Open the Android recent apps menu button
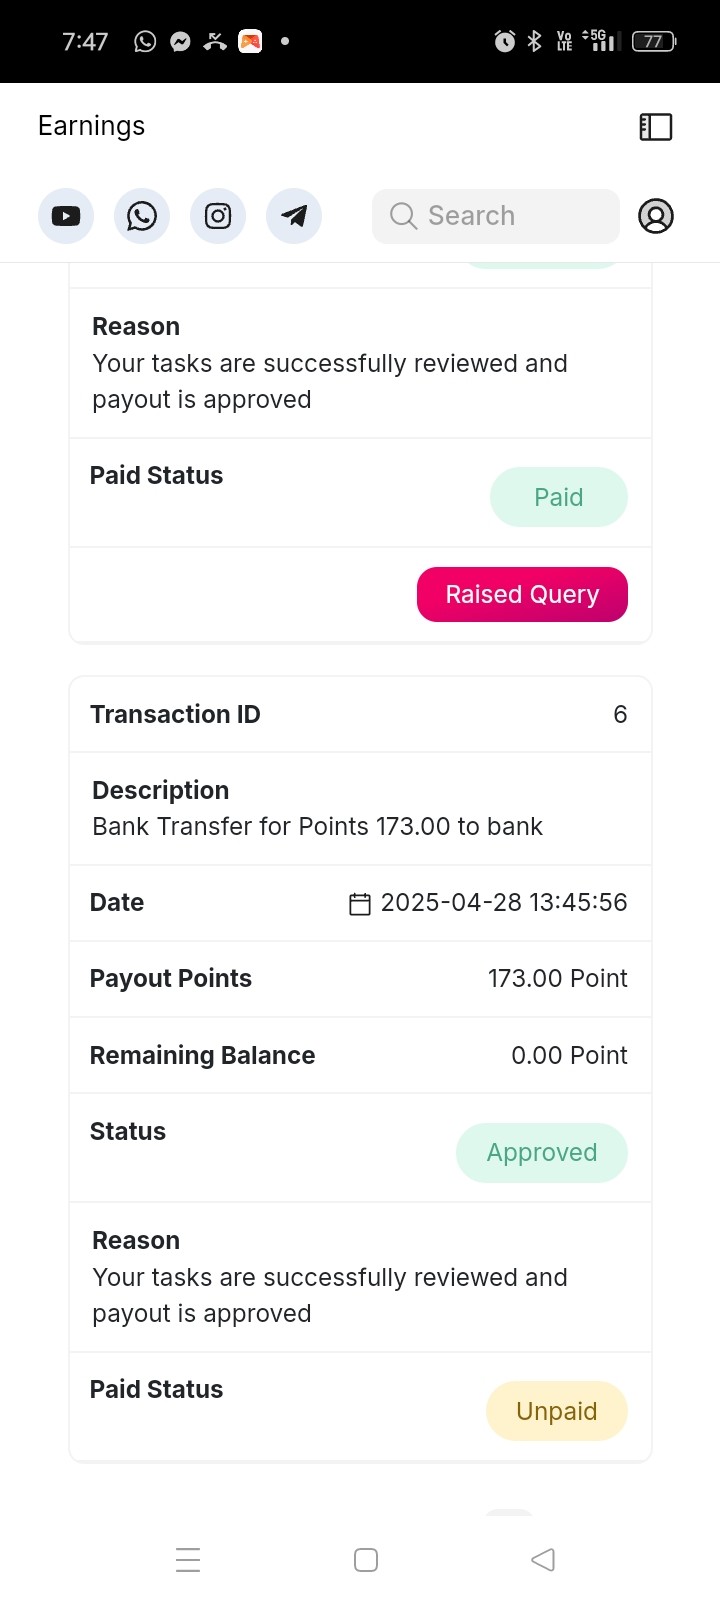This screenshot has height=1604, width=720. click(188, 1560)
